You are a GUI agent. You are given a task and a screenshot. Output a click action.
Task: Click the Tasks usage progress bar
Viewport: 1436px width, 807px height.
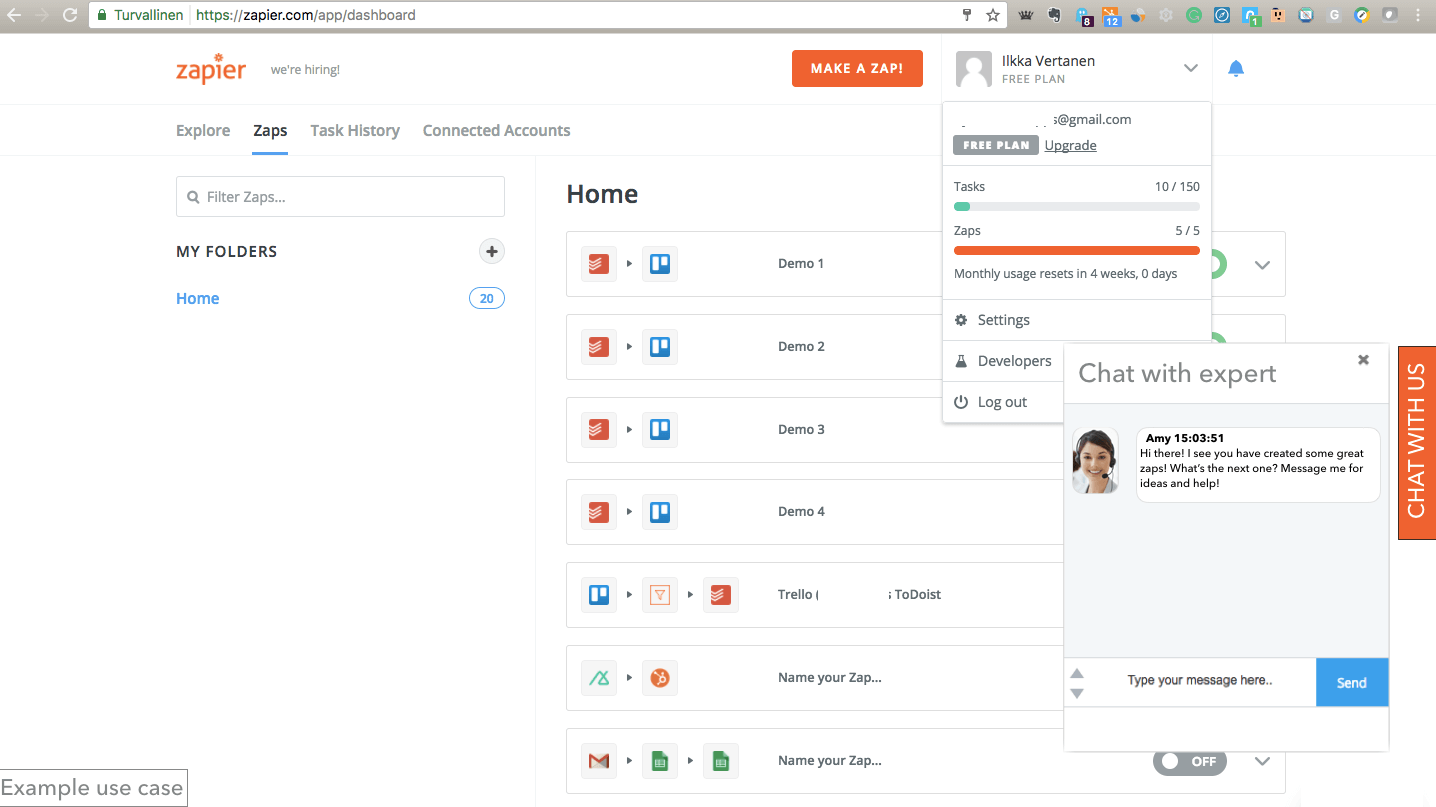[1077, 207]
